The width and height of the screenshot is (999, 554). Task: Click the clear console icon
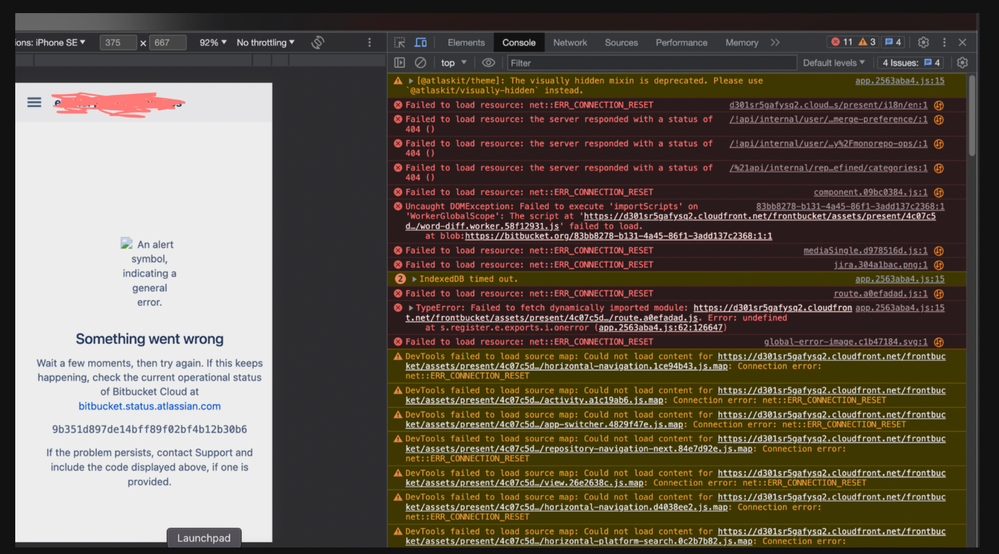point(421,63)
